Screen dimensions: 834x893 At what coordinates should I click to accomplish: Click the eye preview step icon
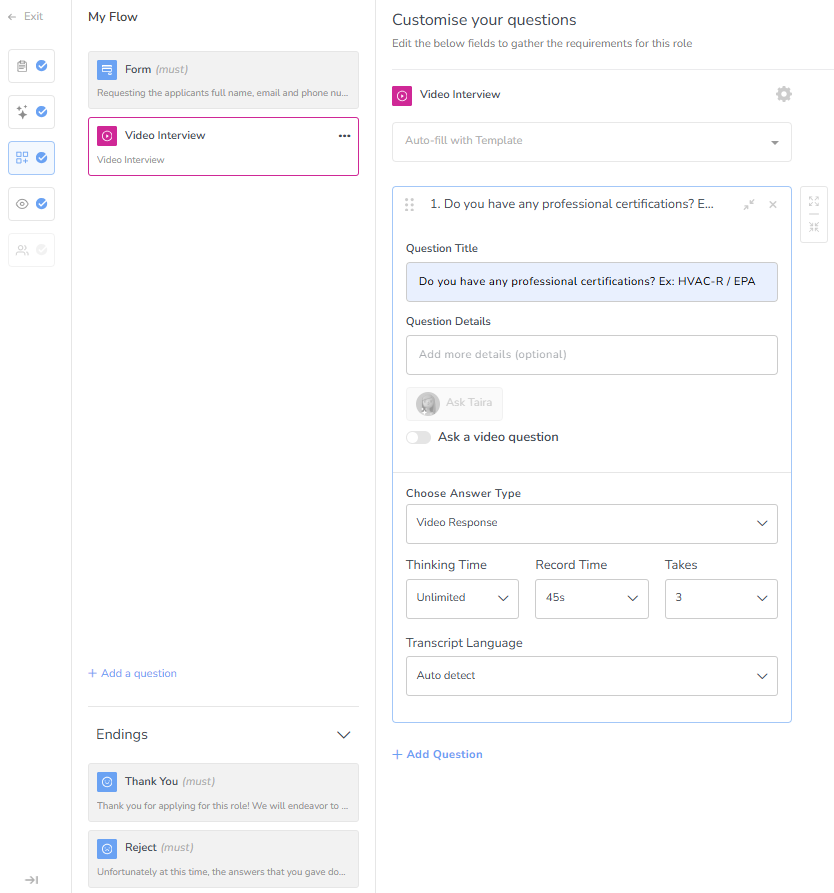[x=23, y=204]
